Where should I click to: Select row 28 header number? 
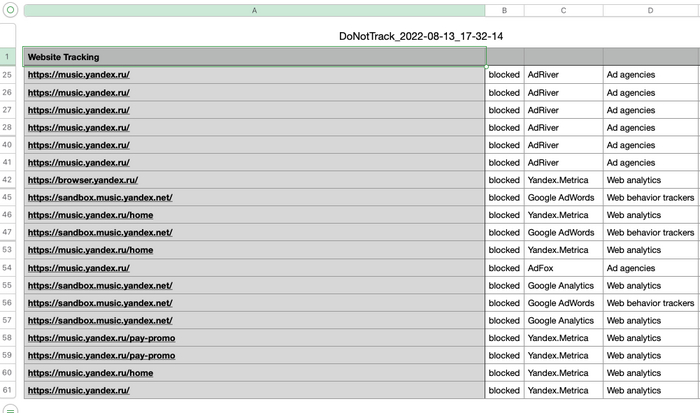7,127
